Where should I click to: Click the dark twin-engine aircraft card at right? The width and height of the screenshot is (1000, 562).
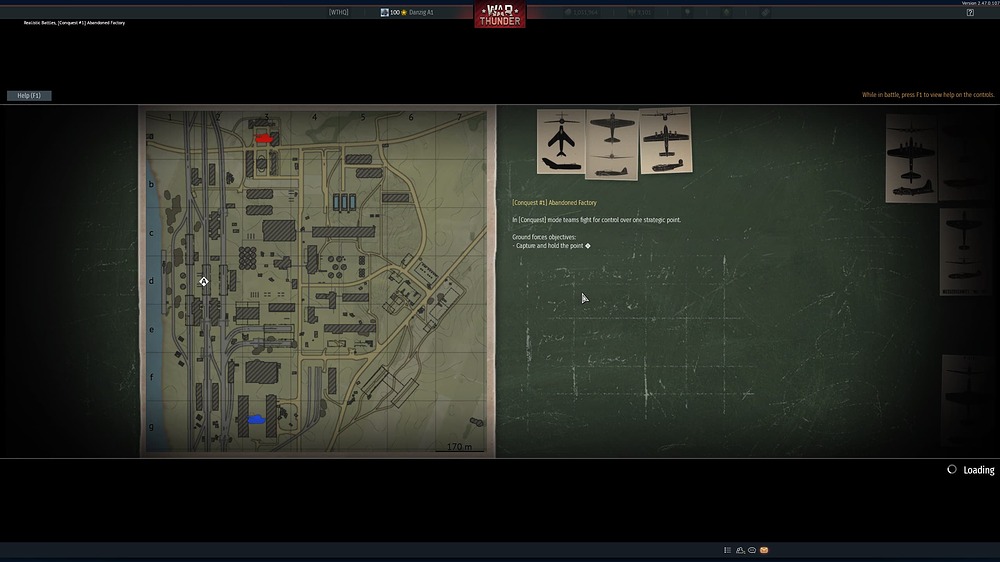(x=911, y=158)
